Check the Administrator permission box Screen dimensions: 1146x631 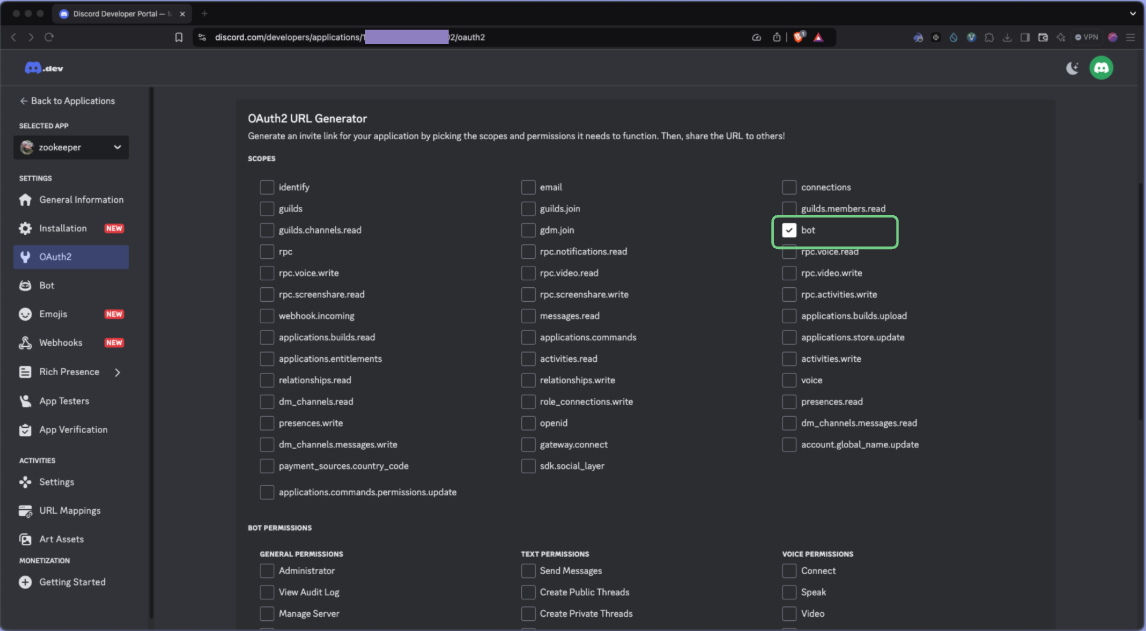[267, 571]
